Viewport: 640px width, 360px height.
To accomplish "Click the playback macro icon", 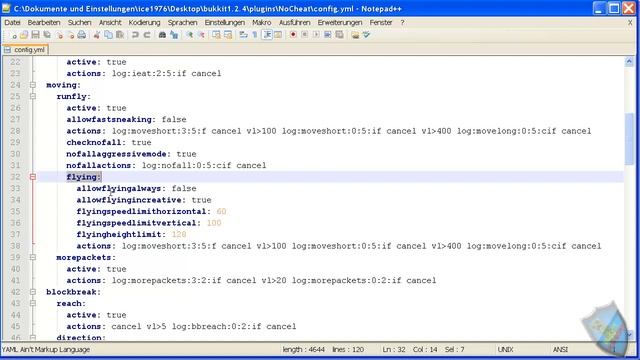I will (x=316, y=35).
